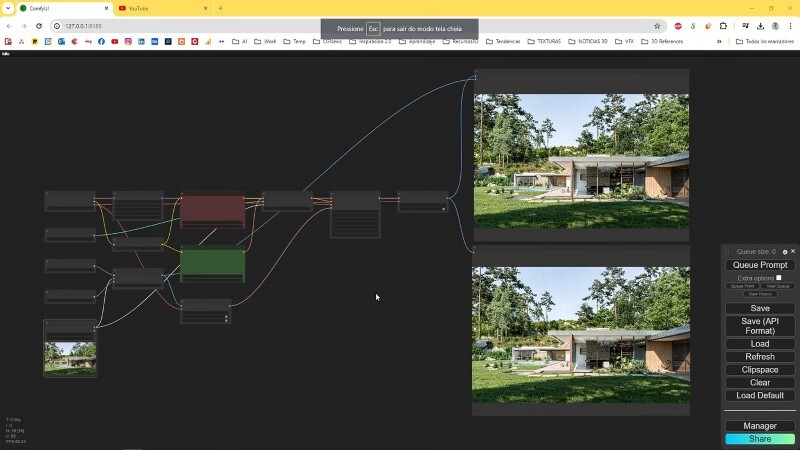Viewport: 800px width, 450px height.
Task: Expand the hidden bookmarks overflow chevron
Action: pos(719,42)
